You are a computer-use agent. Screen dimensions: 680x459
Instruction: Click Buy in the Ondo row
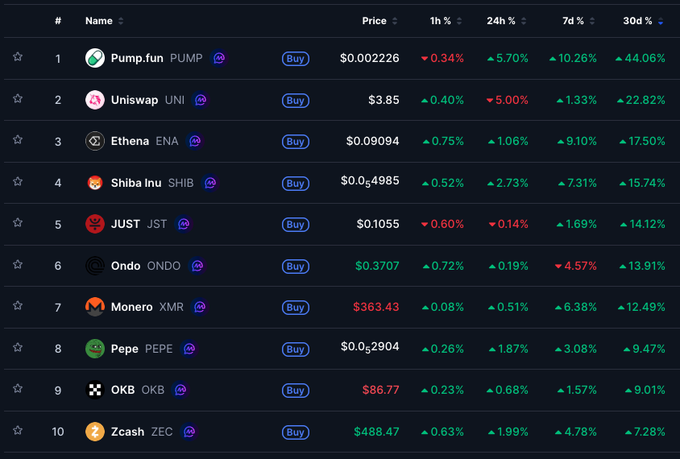pos(295,266)
